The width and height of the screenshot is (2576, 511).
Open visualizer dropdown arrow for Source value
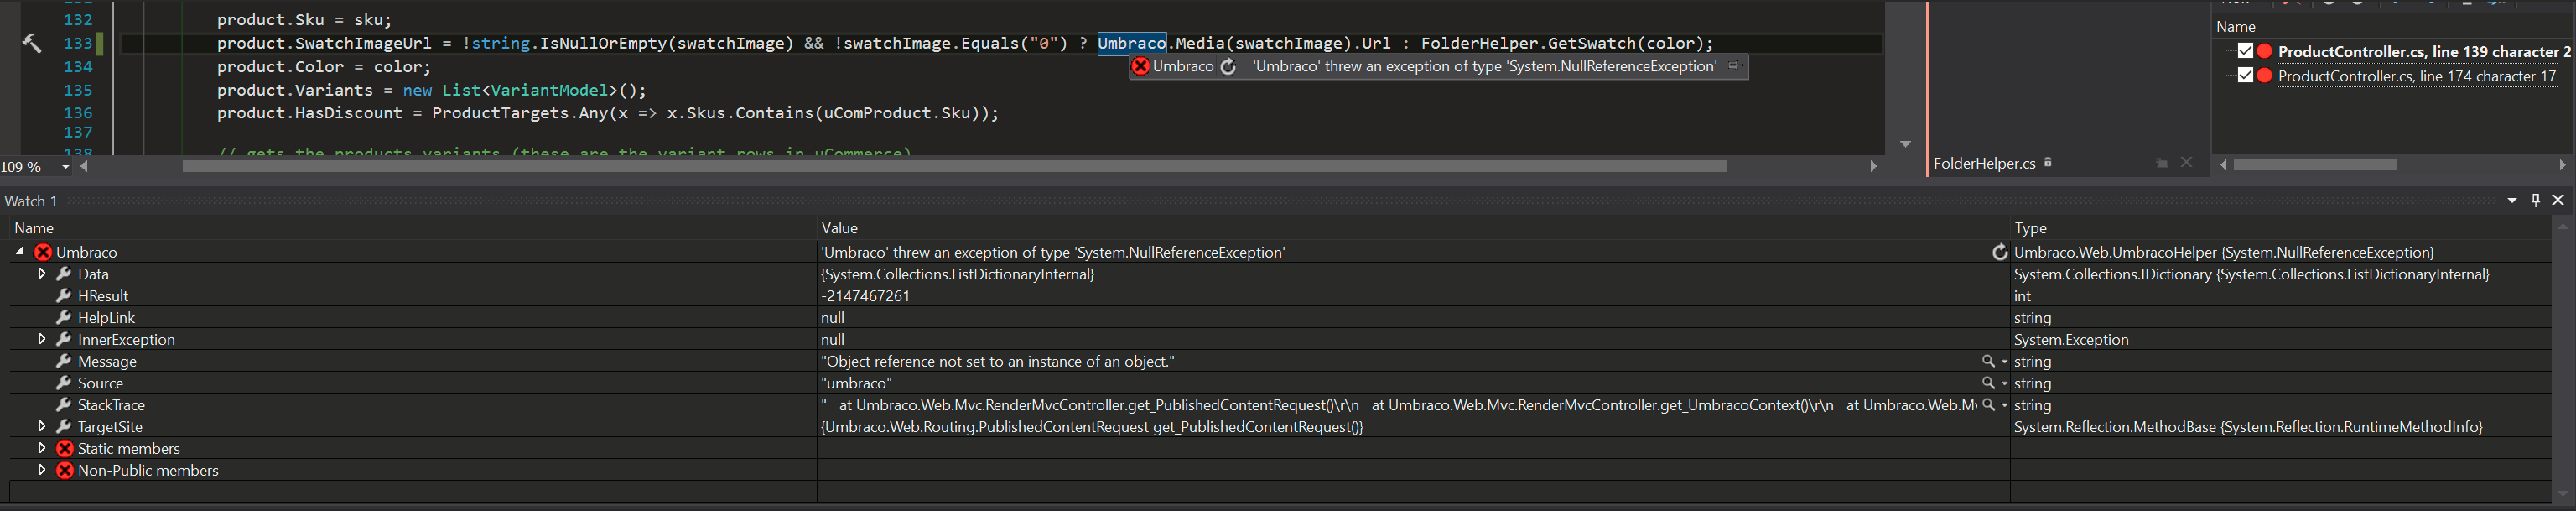[x=2004, y=383]
